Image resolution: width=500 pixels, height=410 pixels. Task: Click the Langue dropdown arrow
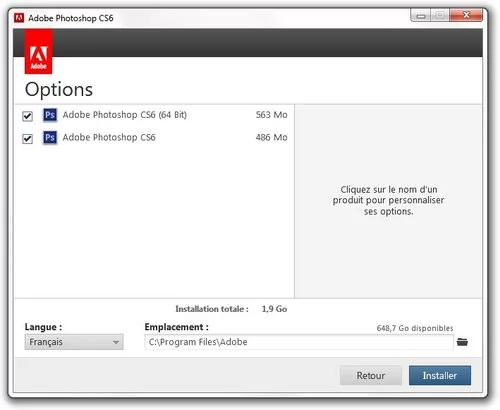116,342
